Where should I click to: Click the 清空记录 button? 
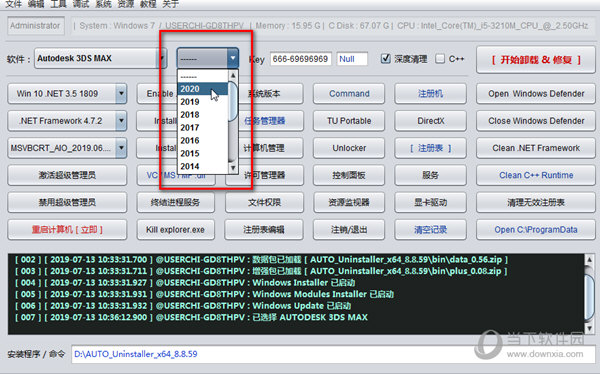pyautogui.click(x=430, y=230)
